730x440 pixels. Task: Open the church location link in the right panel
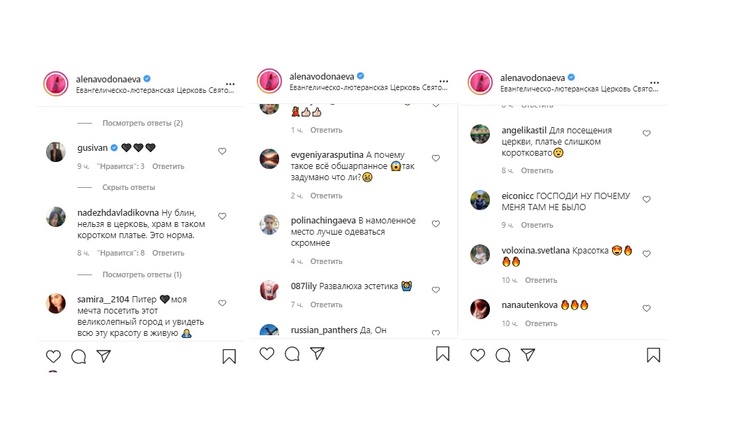[x=575, y=89]
